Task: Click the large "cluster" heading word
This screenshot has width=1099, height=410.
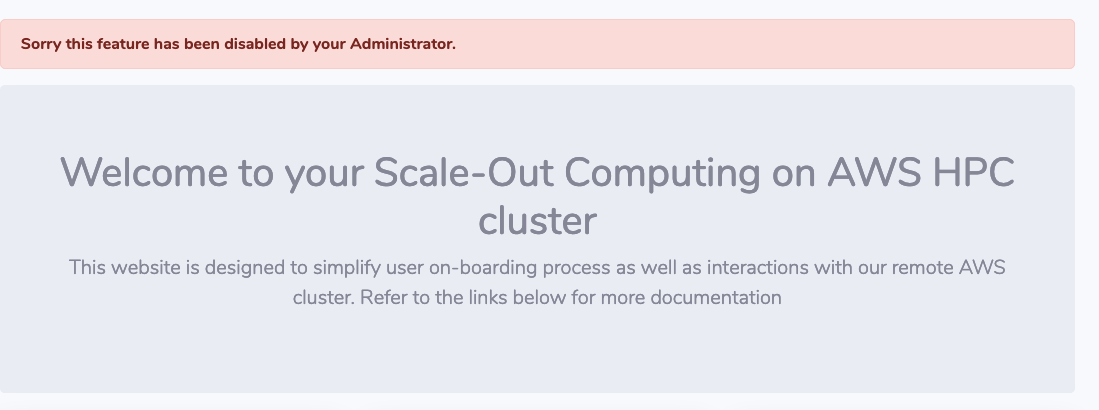Action: (x=538, y=221)
